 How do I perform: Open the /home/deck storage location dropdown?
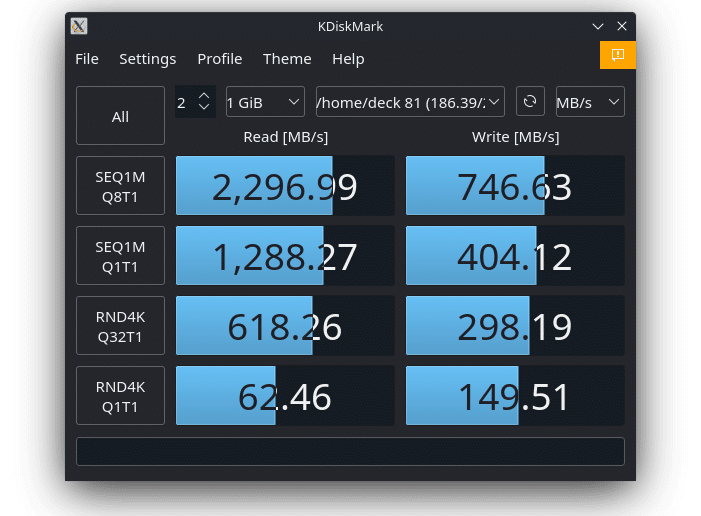pos(410,102)
